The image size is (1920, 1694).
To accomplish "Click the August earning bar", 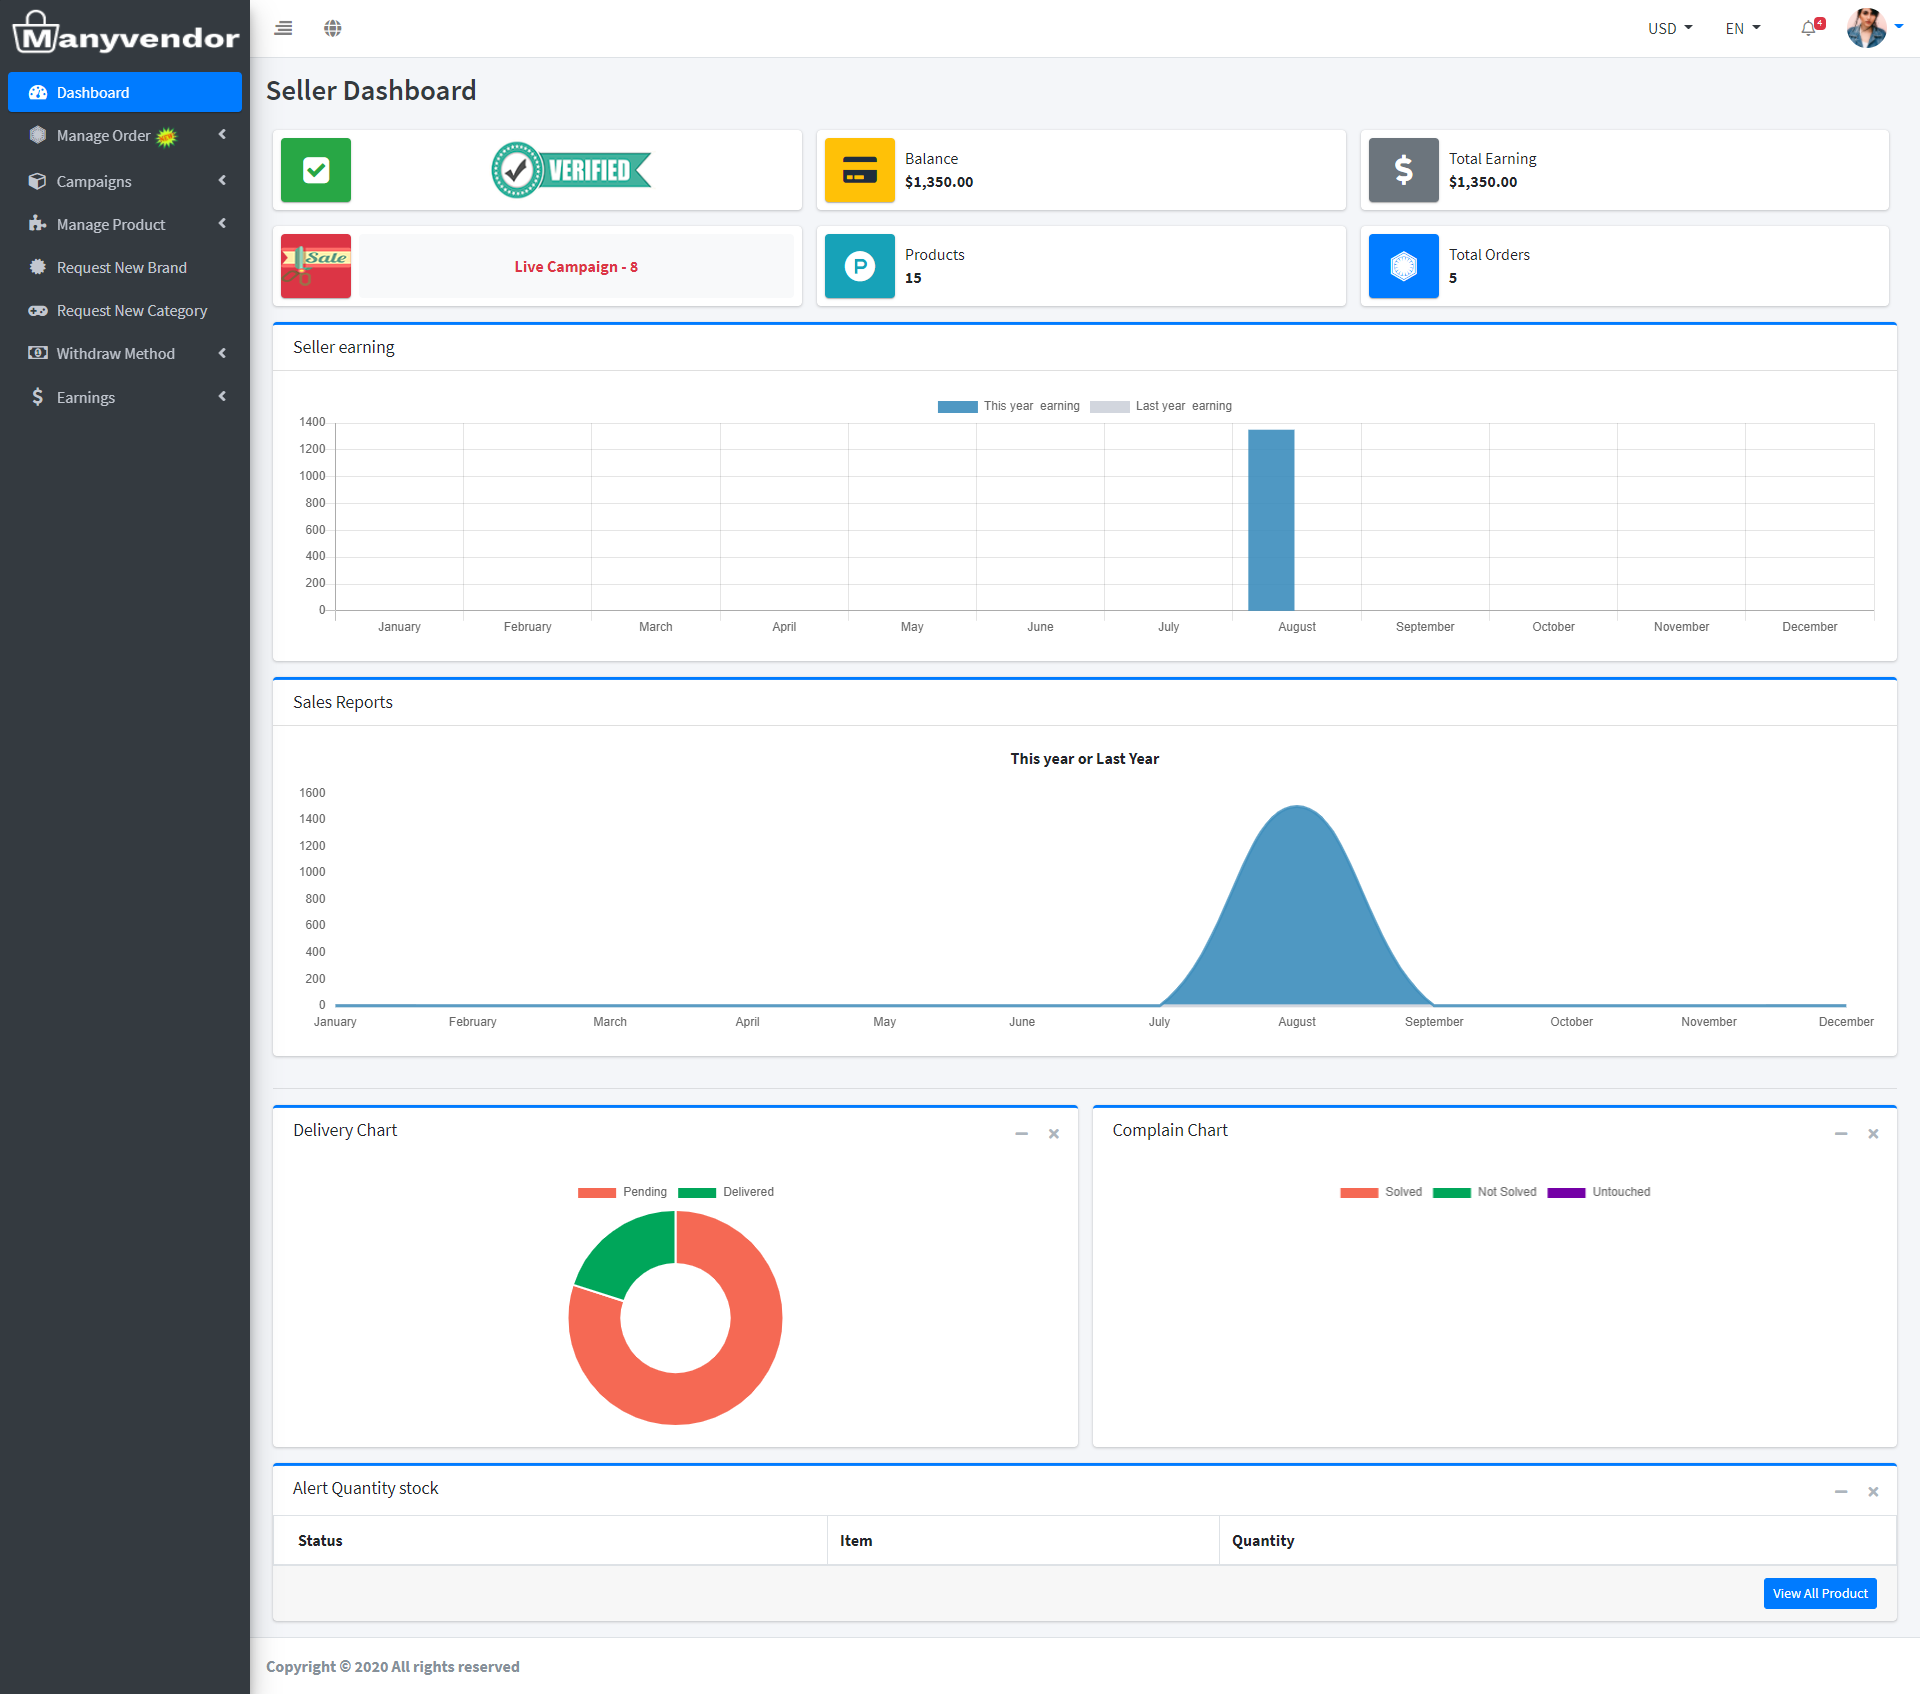I will point(1271,520).
